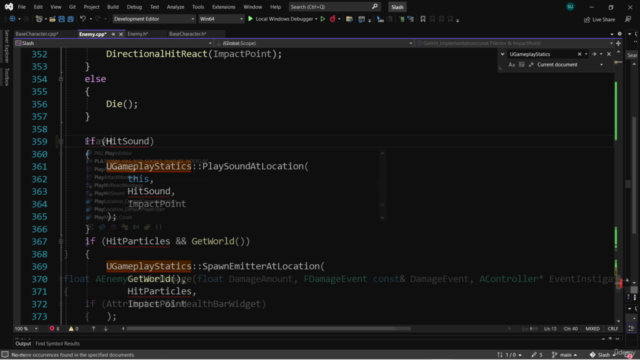Collapse if HitParticles block at line 367
Screen dimensions: 640x360
(61, 241)
